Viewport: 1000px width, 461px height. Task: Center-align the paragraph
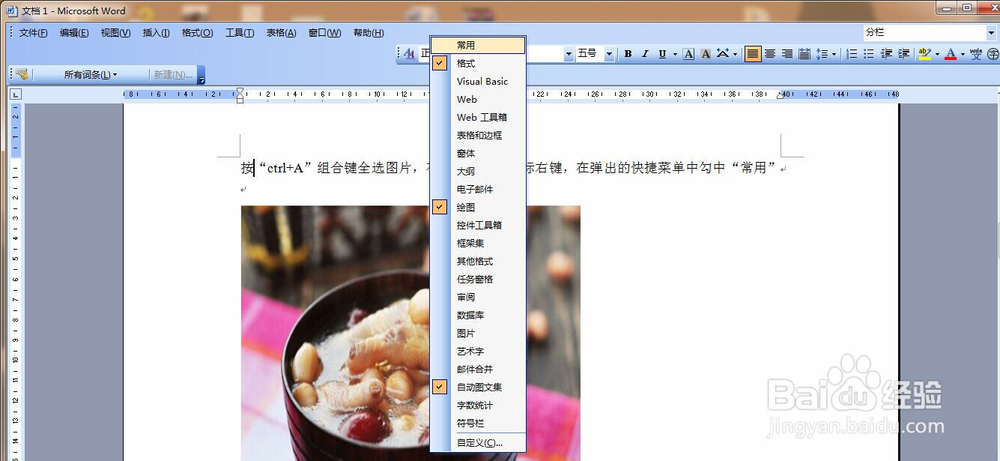click(770, 54)
